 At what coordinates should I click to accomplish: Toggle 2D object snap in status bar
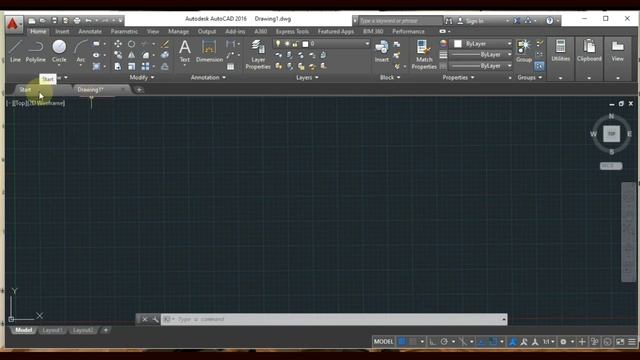(x=493, y=342)
